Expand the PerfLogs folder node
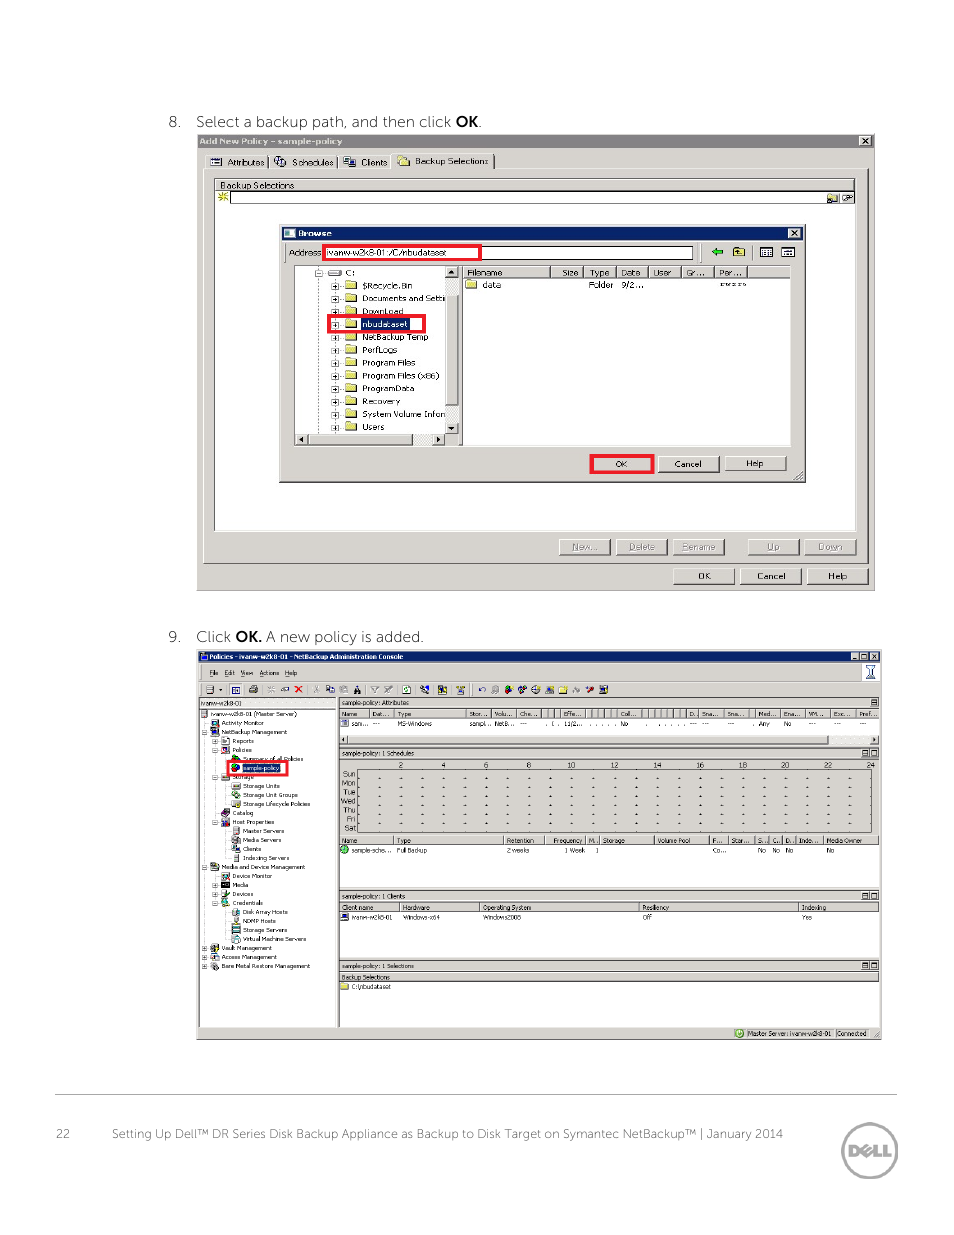954x1235 pixels. coord(336,351)
